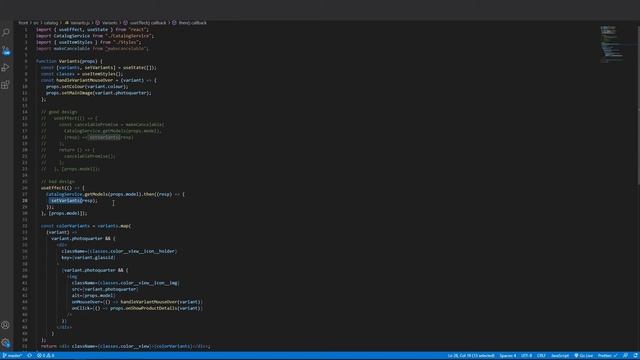Open the Search view in the activity bar
This screenshot has width=640, height=360.
(x=6, y=32)
